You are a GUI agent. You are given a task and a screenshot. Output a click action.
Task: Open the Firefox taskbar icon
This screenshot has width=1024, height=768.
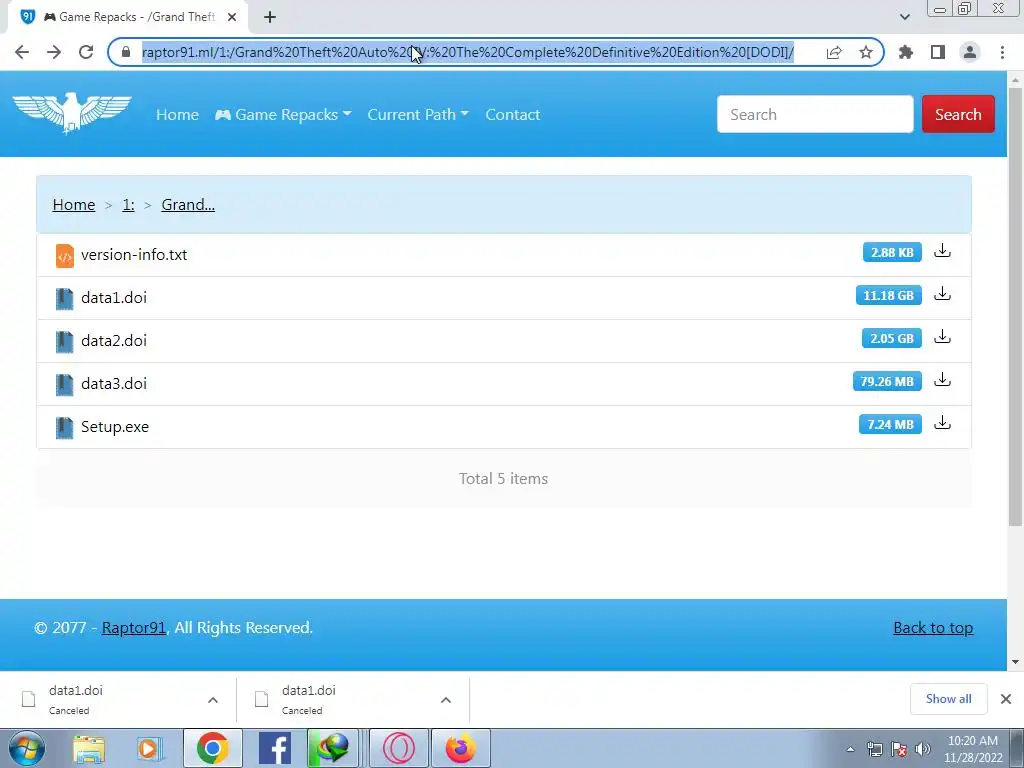point(460,748)
